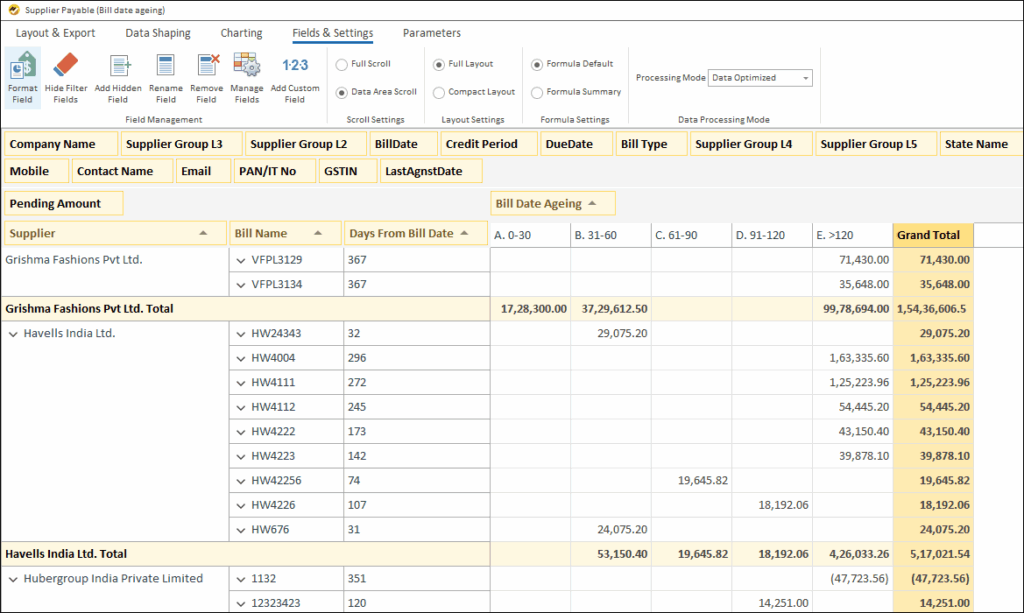This screenshot has height=613, width=1024.
Task: Click the Add Custom Field 123 icon
Action: (x=295, y=65)
